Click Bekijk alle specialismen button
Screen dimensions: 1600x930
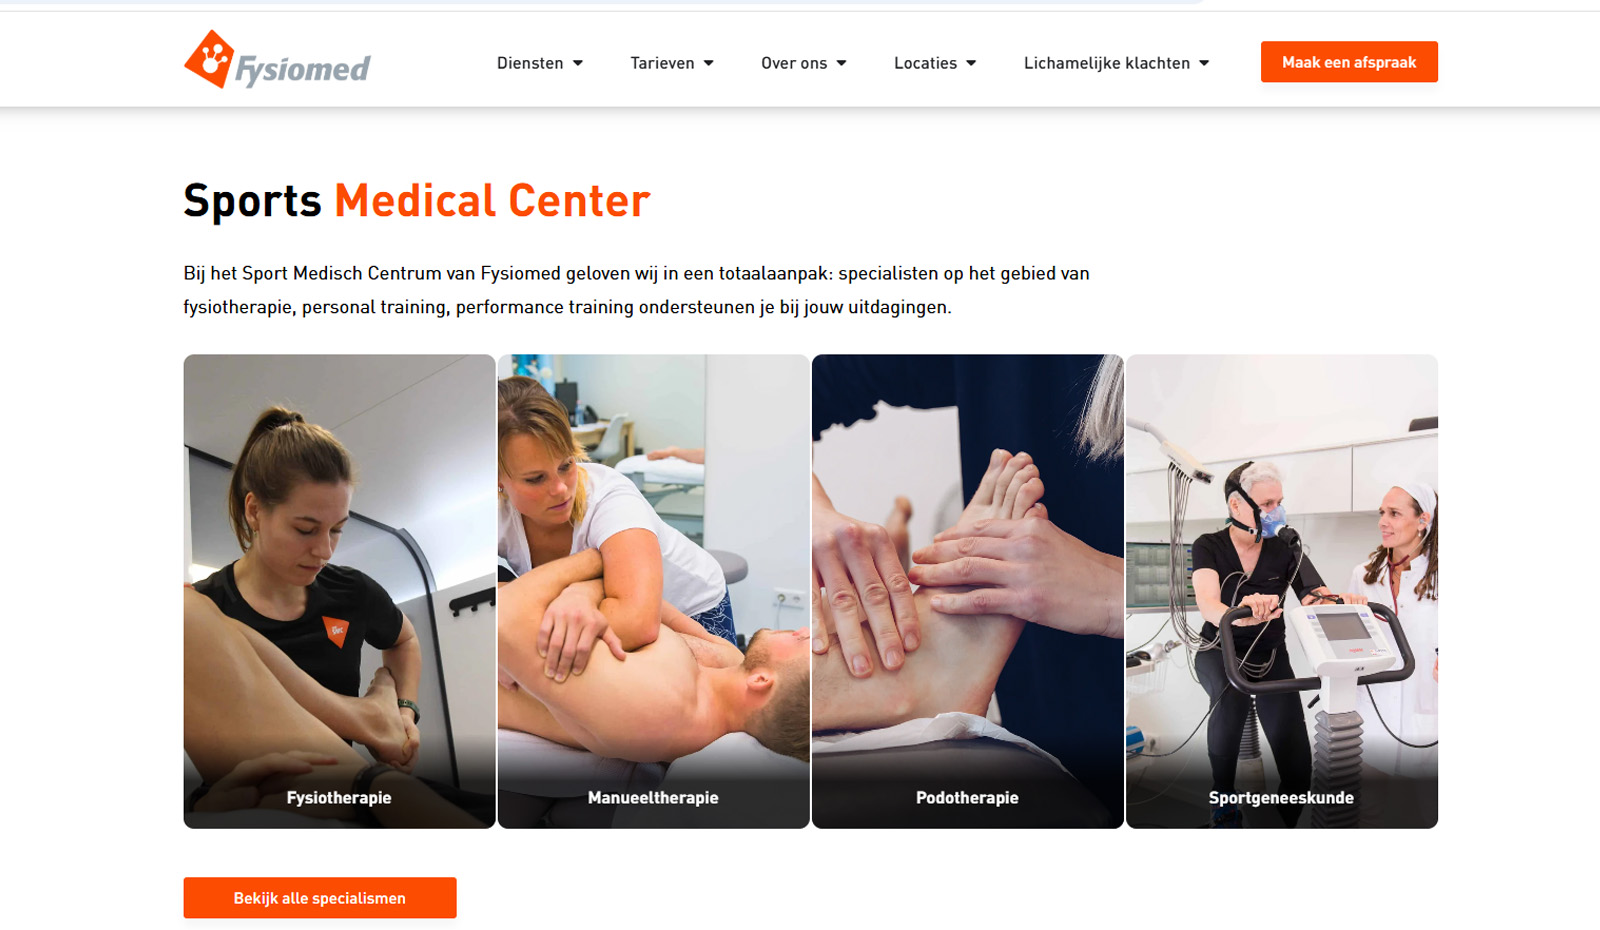[x=320, y=898]
